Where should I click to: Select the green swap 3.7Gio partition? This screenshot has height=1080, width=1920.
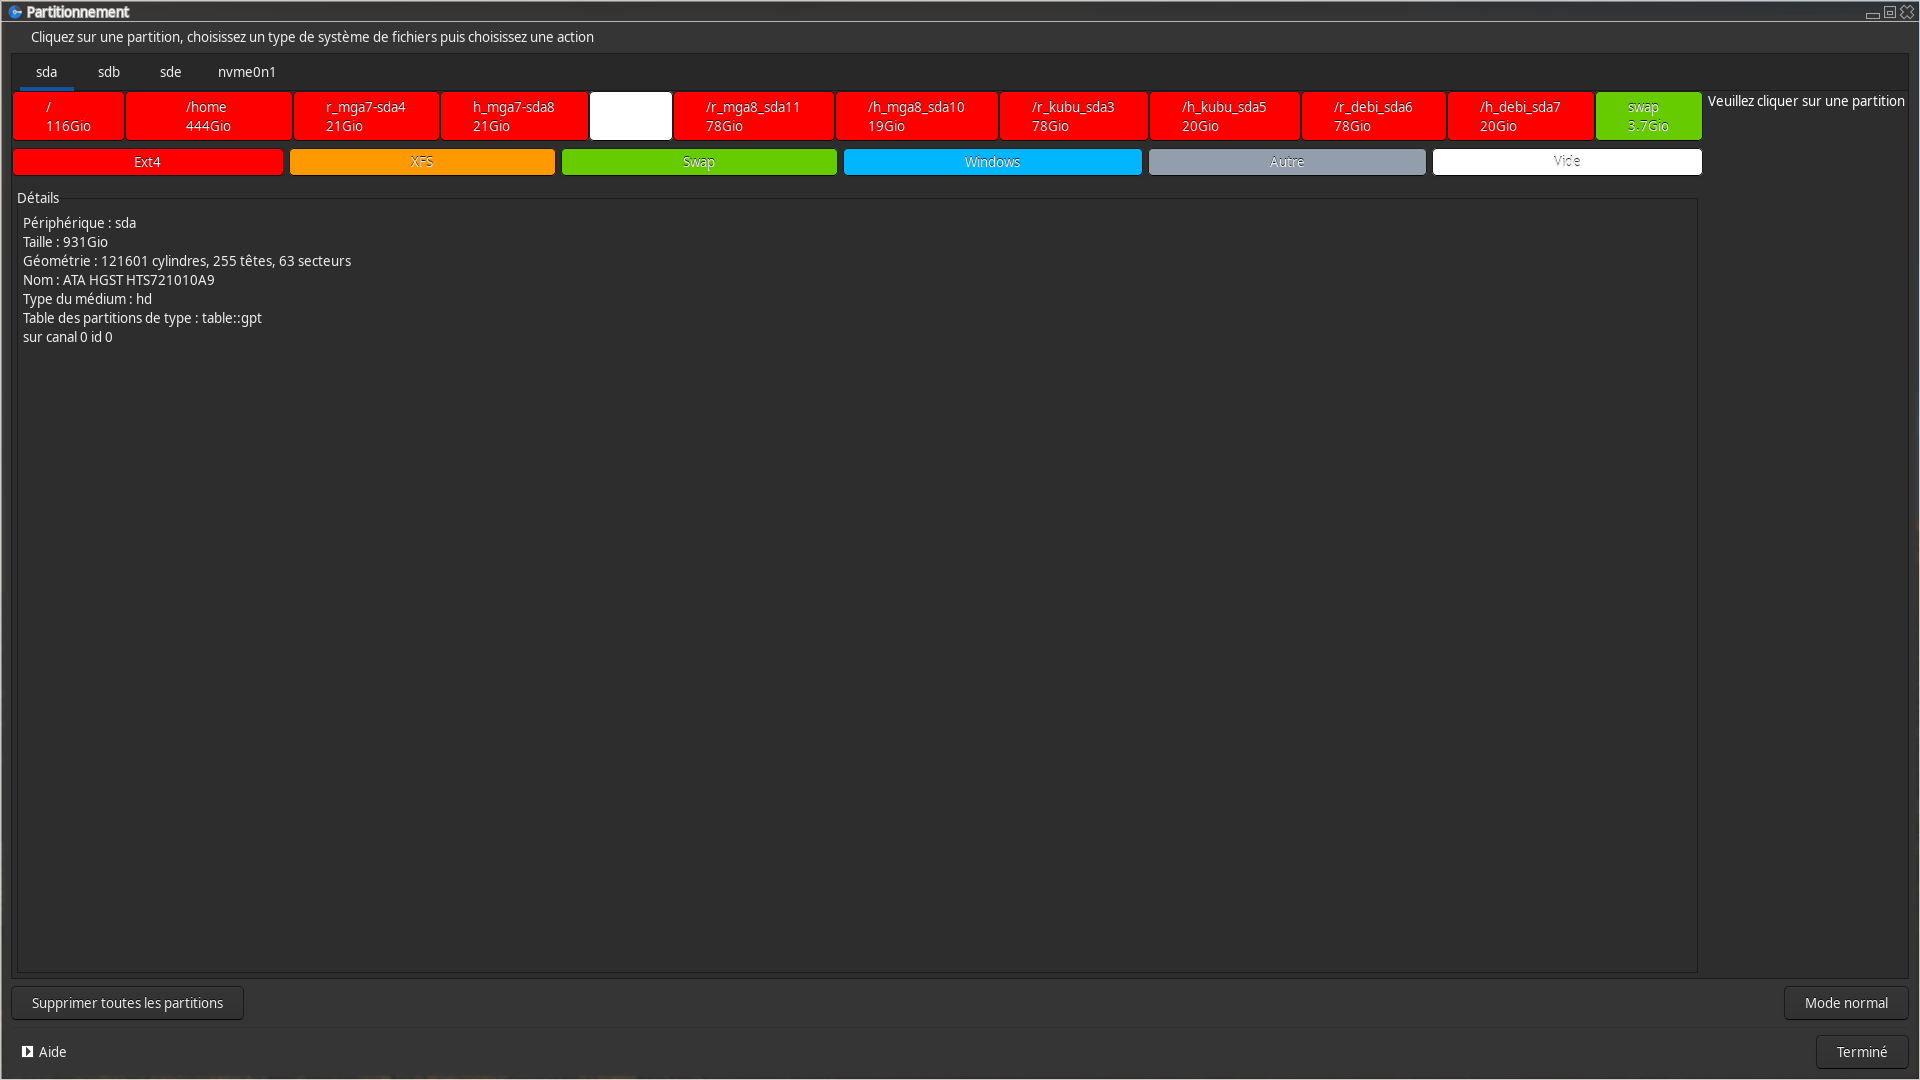[1649, 116]
